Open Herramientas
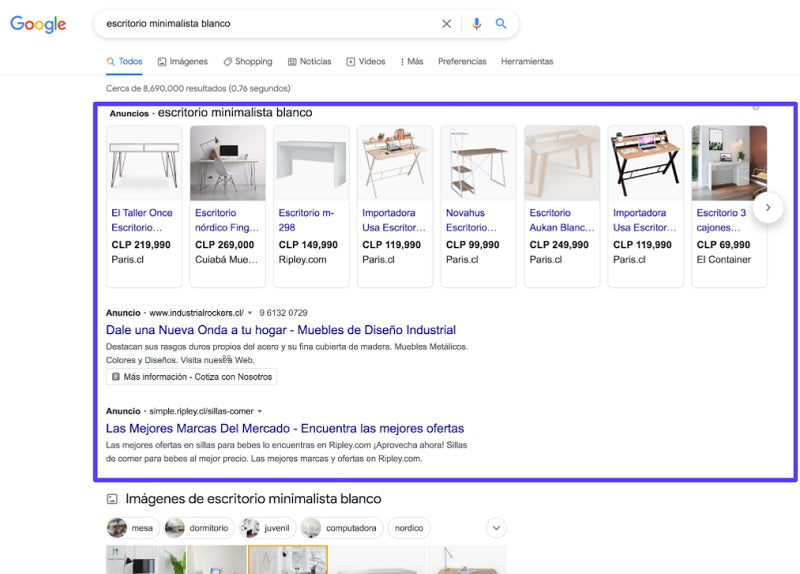 click(527, 61)
